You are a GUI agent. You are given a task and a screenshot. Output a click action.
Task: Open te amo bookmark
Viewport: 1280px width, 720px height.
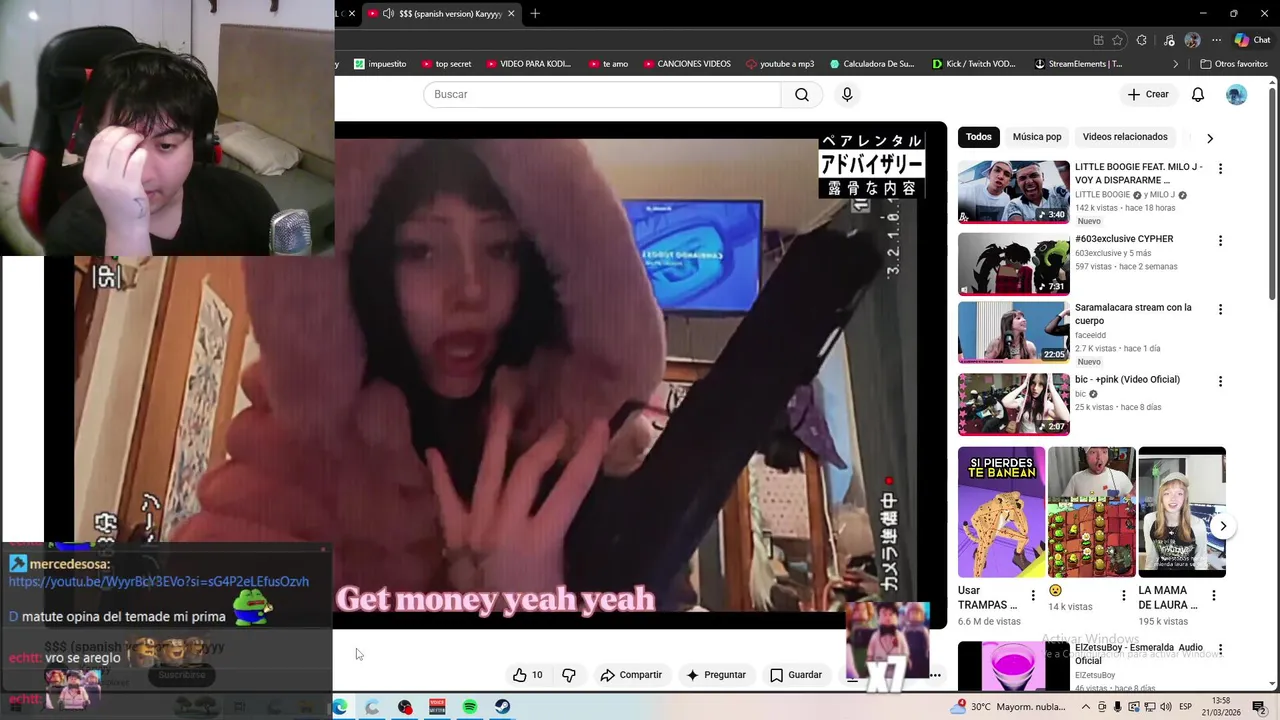point(608,64)
